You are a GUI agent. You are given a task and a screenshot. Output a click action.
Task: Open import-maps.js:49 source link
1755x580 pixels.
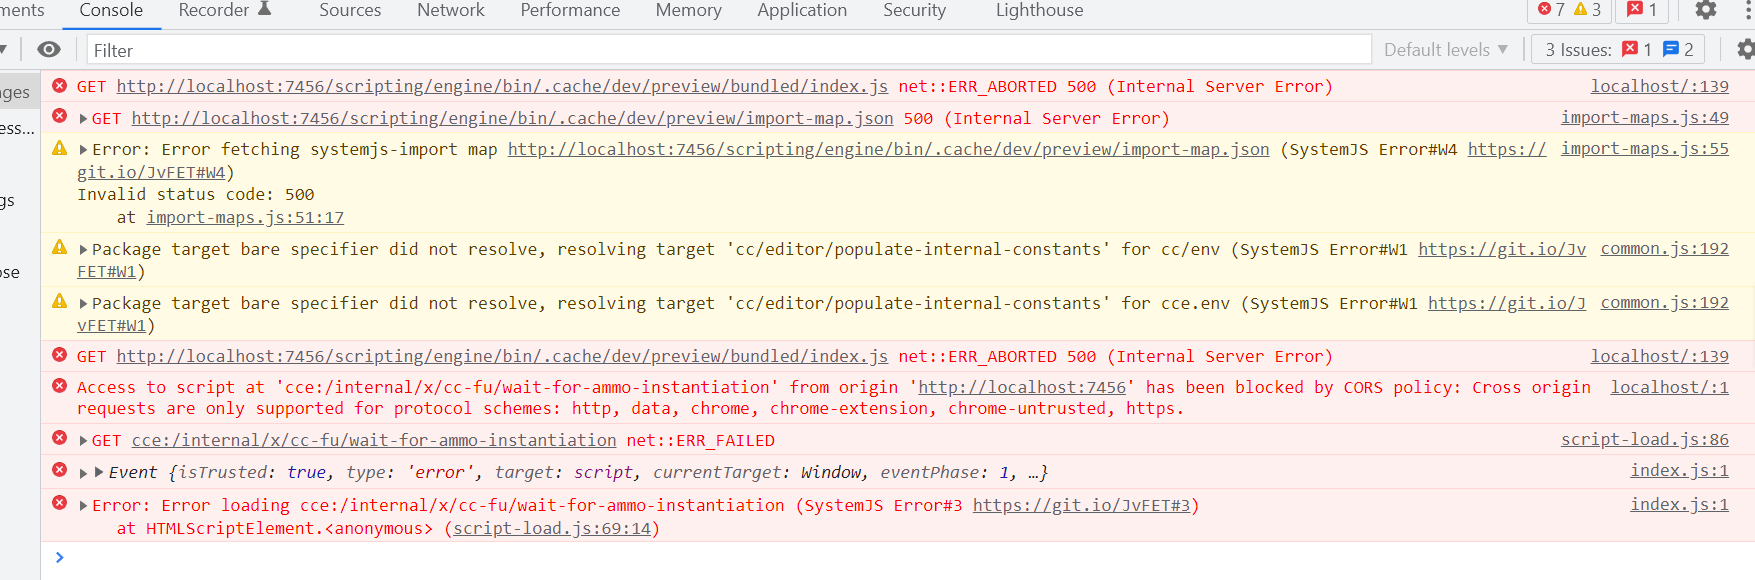[x=1644, y=118]
